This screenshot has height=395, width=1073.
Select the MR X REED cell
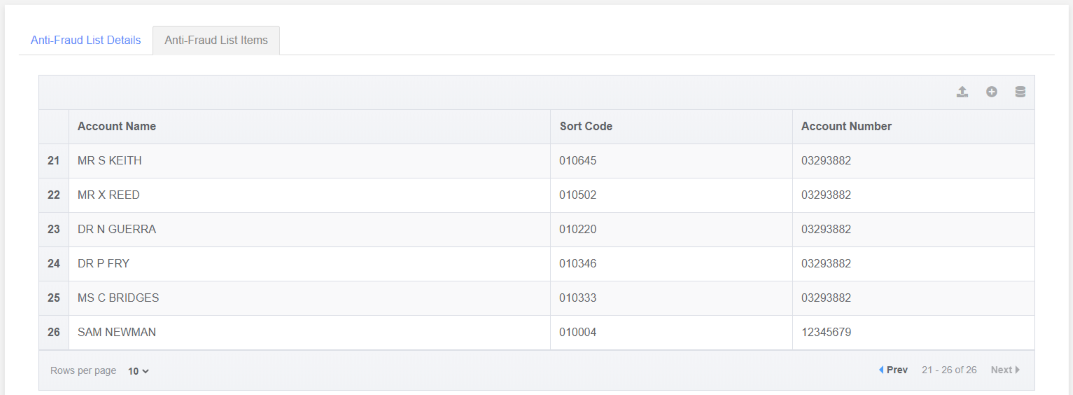pyautogui.click(x=309, y=195)
